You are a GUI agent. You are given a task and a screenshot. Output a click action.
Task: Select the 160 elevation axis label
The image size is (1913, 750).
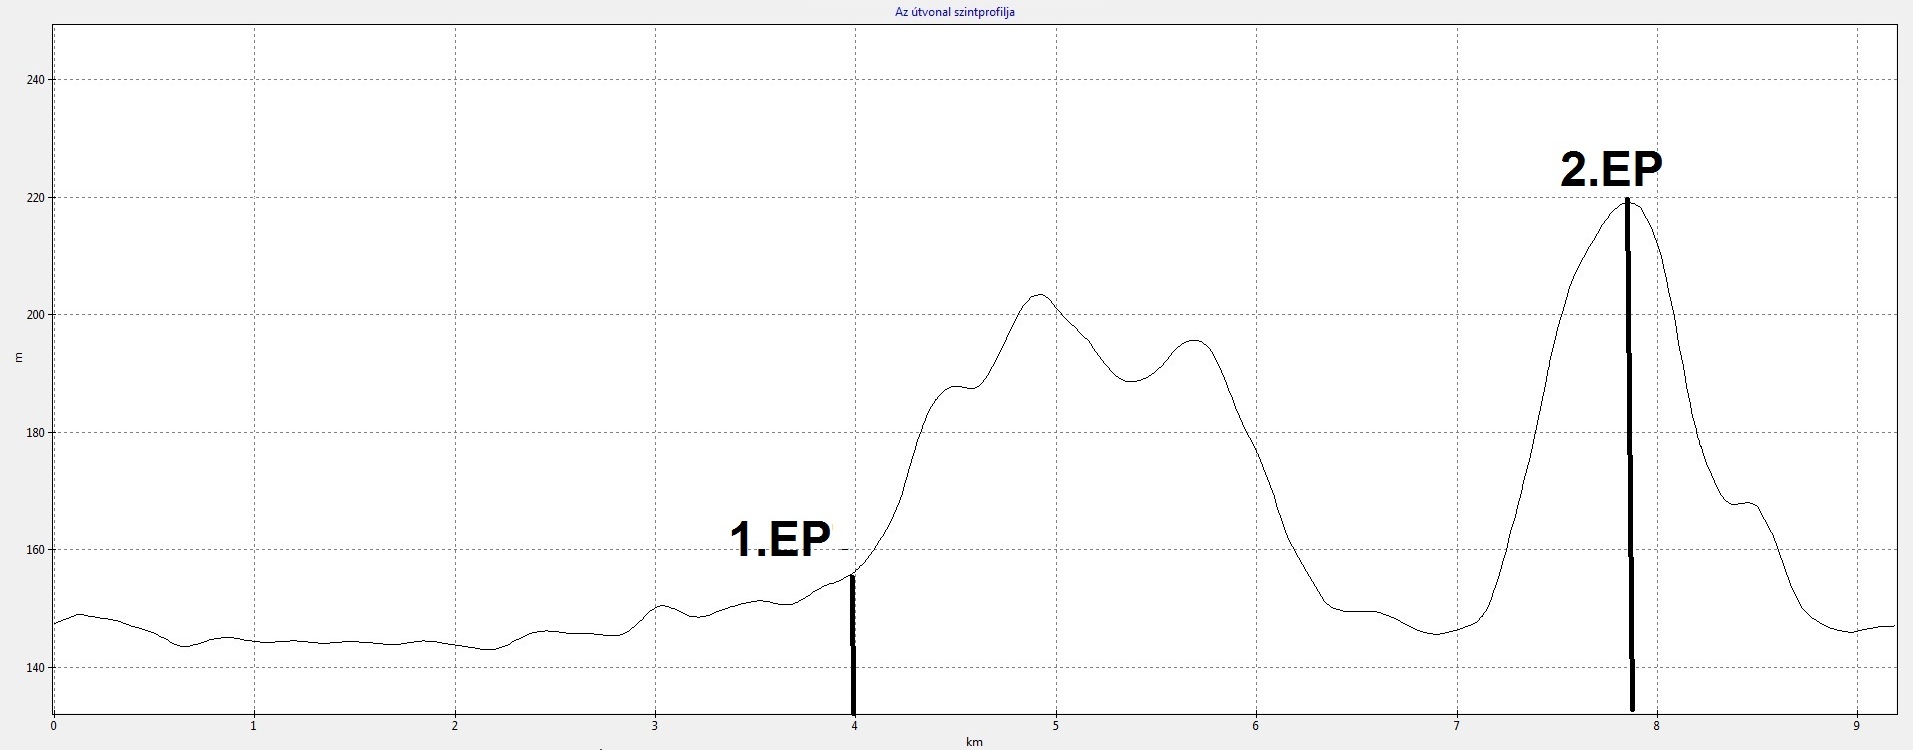point(36,550)
